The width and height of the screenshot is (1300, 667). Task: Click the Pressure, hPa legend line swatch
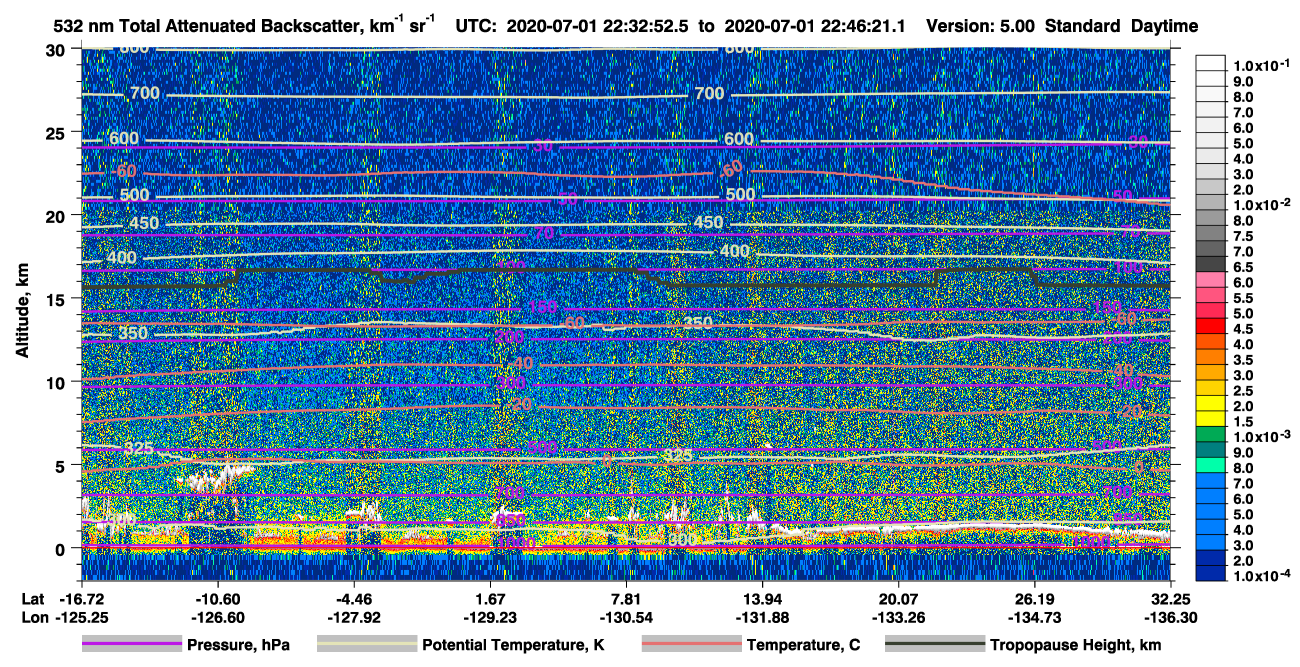(132, 645)
